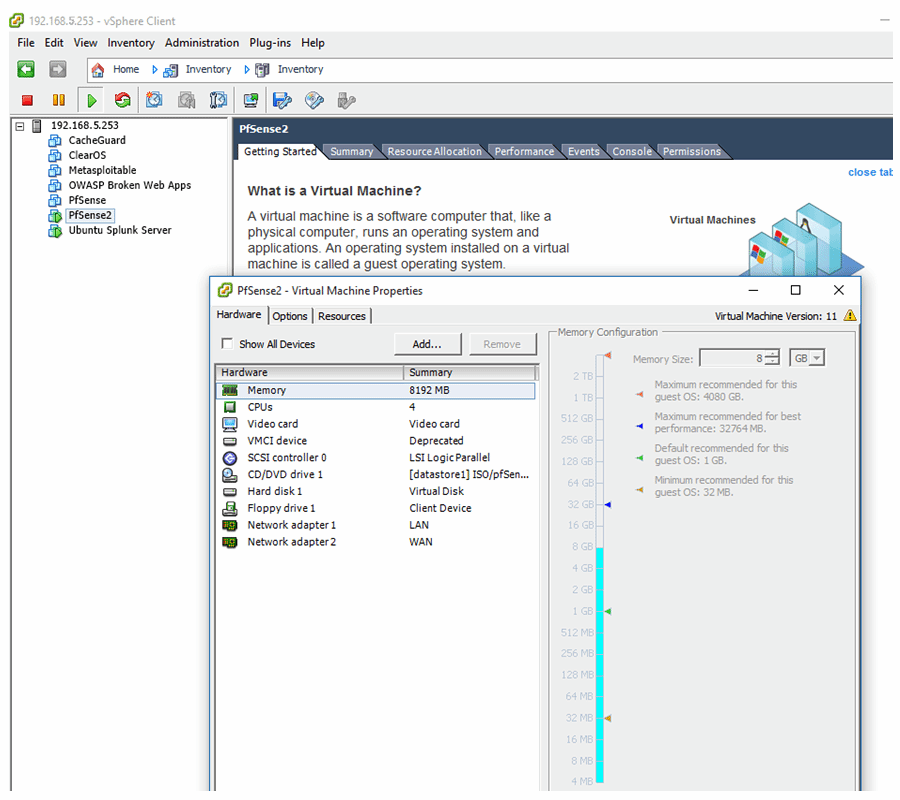The image size is (900, 800).
Task: Click the gray forward navigation arrow
Action: (57, 69)
